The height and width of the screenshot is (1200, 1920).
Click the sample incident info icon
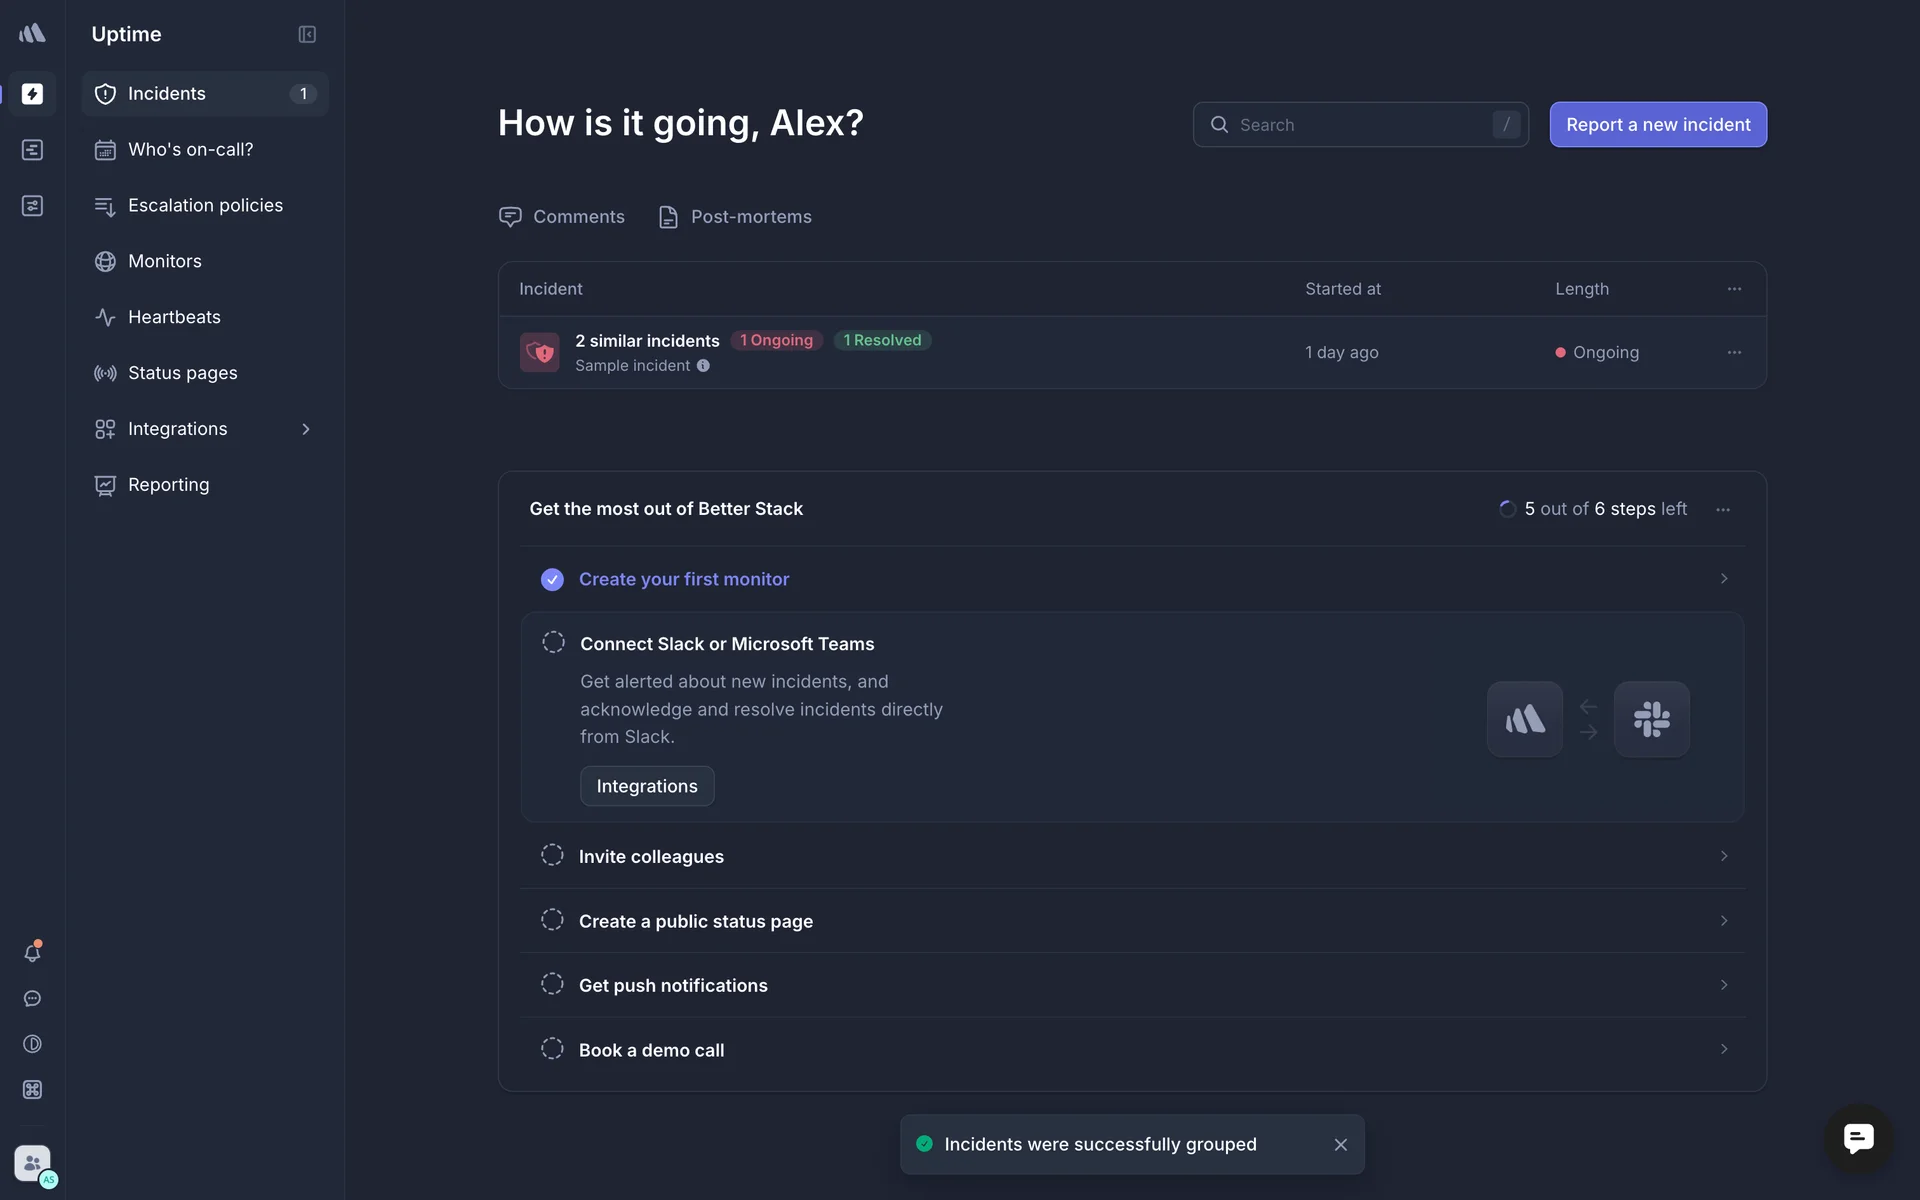703,366
